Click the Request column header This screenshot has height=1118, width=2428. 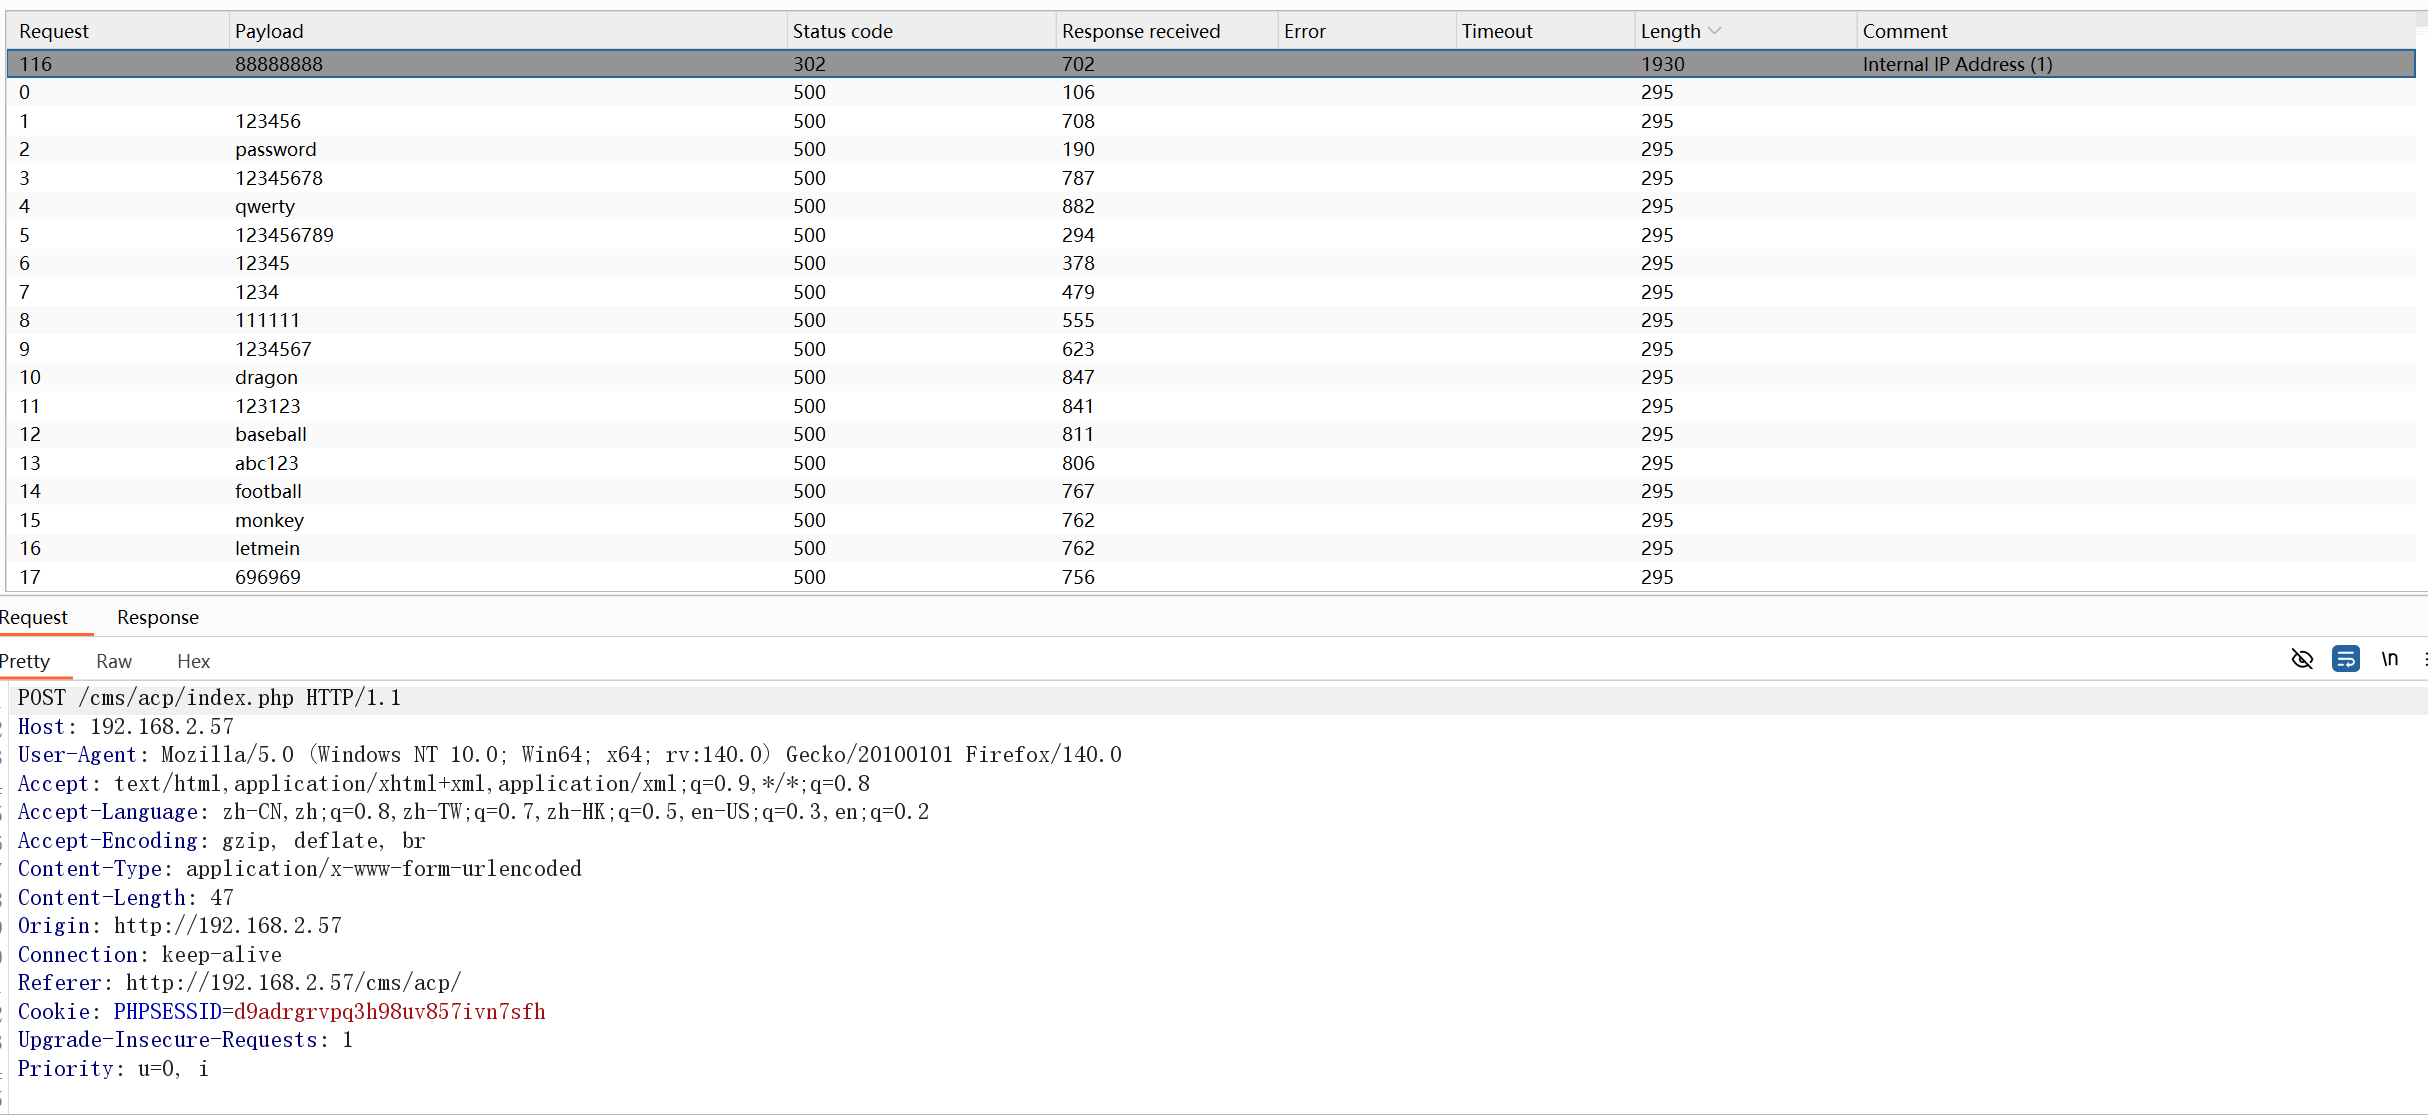[x=54, y=31]
